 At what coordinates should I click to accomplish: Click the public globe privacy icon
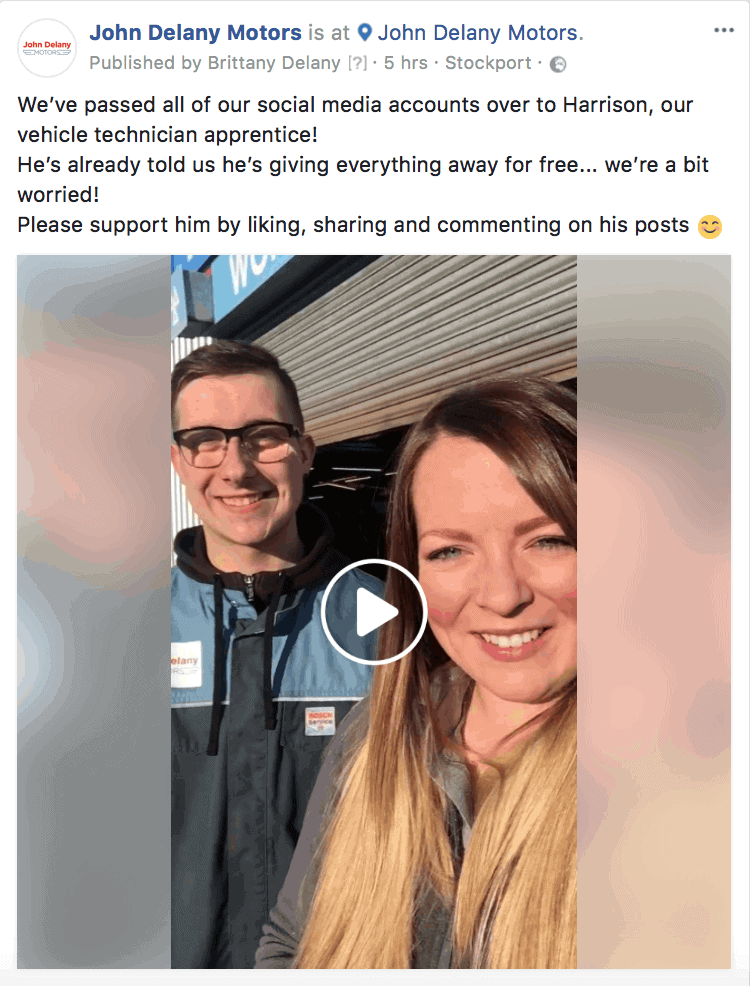[x=558, y=64]
